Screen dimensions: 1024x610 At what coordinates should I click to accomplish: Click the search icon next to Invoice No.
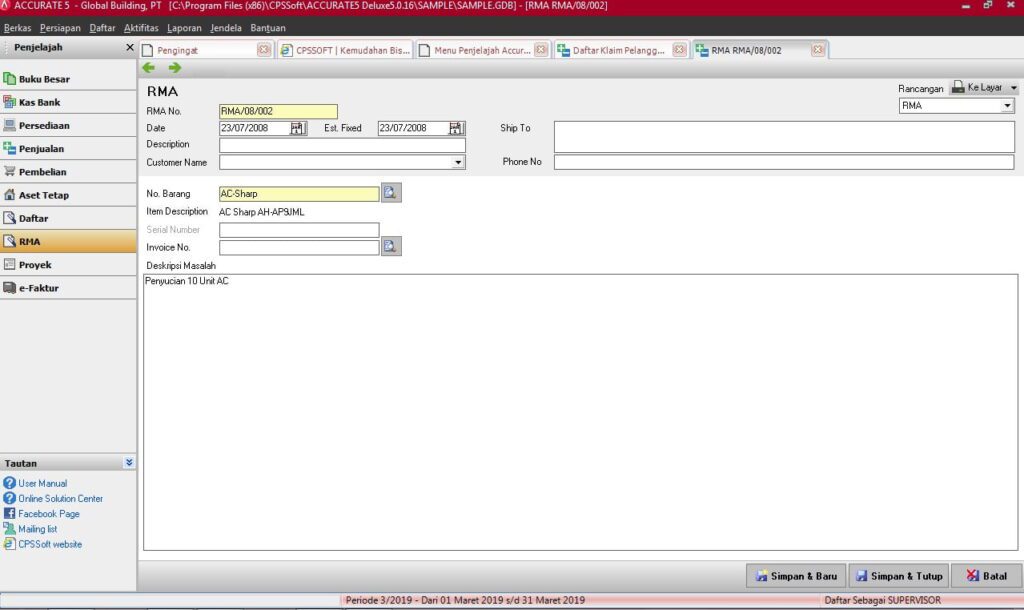pos(389,246)
